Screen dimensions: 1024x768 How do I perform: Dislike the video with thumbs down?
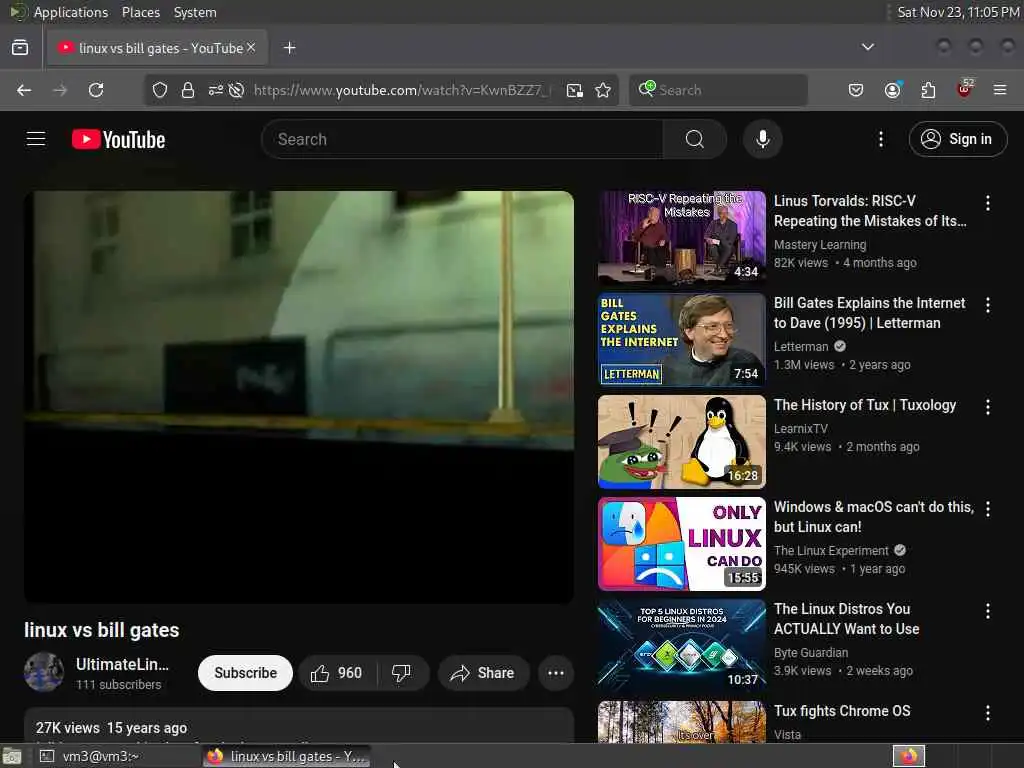tap(402, 673)
